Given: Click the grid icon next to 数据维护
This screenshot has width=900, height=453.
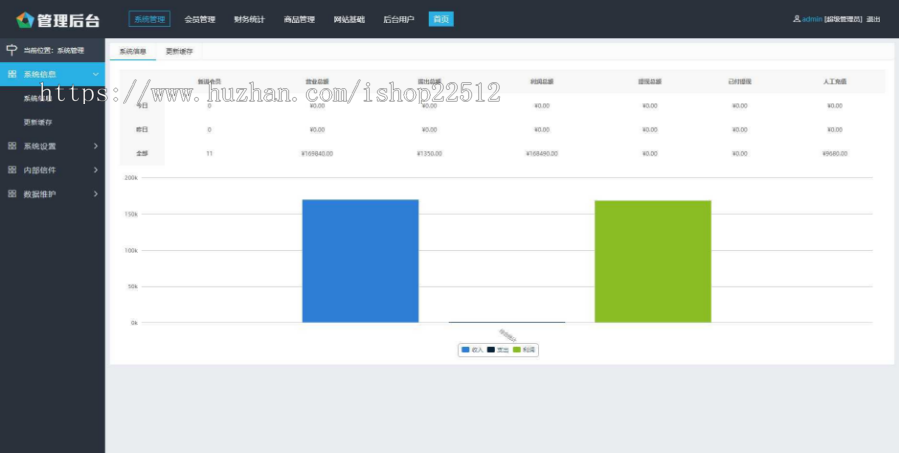Looking at the screenshot, I should pyautogui.click(x=12, y=194).
